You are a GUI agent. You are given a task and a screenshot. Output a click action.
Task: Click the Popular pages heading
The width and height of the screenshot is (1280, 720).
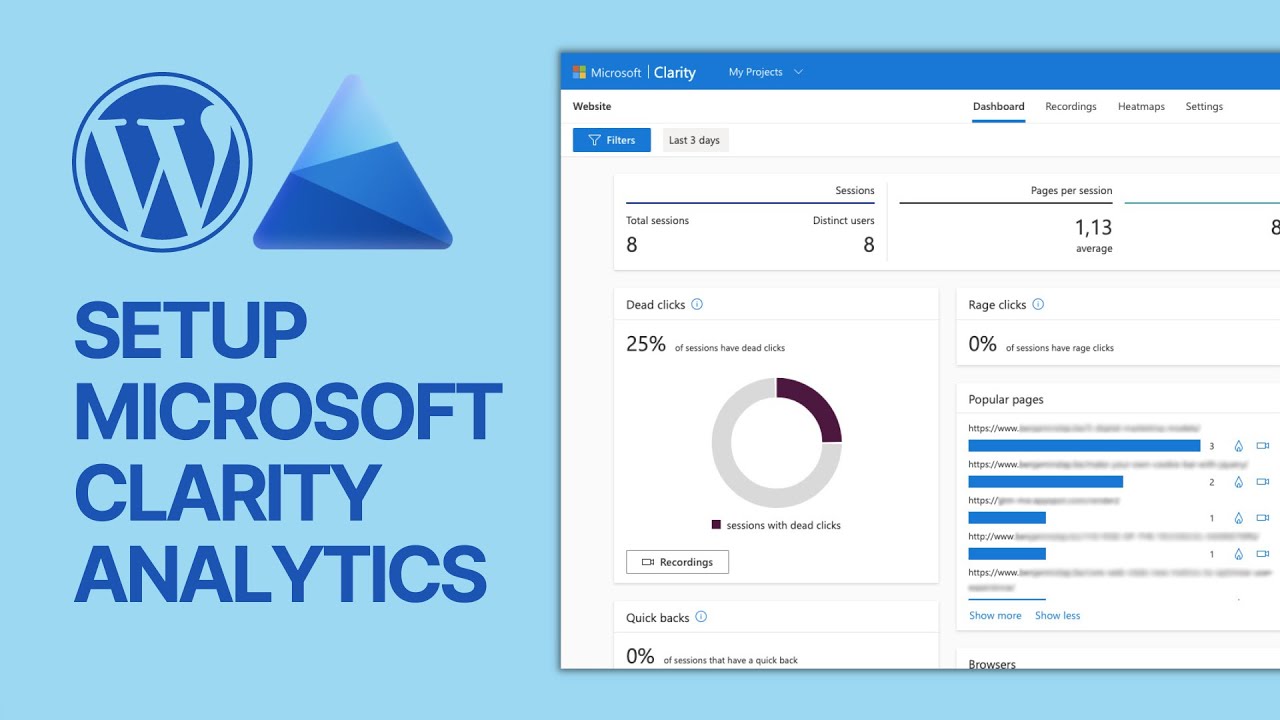(1006, 399)
